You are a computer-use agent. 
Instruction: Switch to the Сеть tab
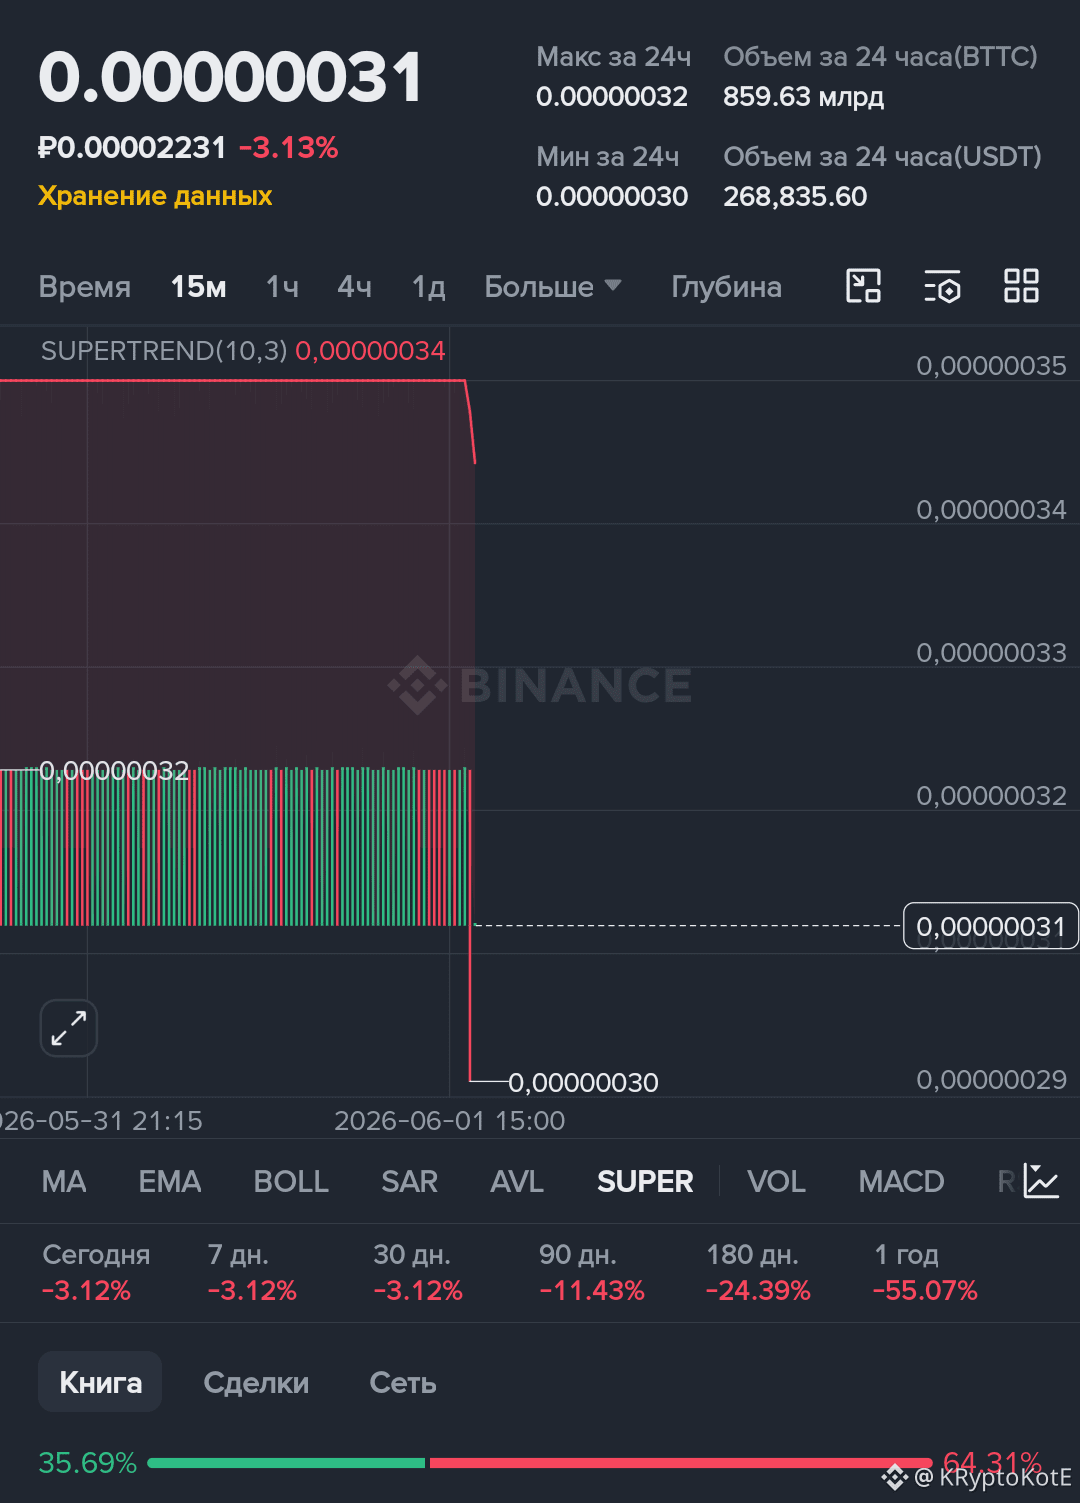[403, 1383]
